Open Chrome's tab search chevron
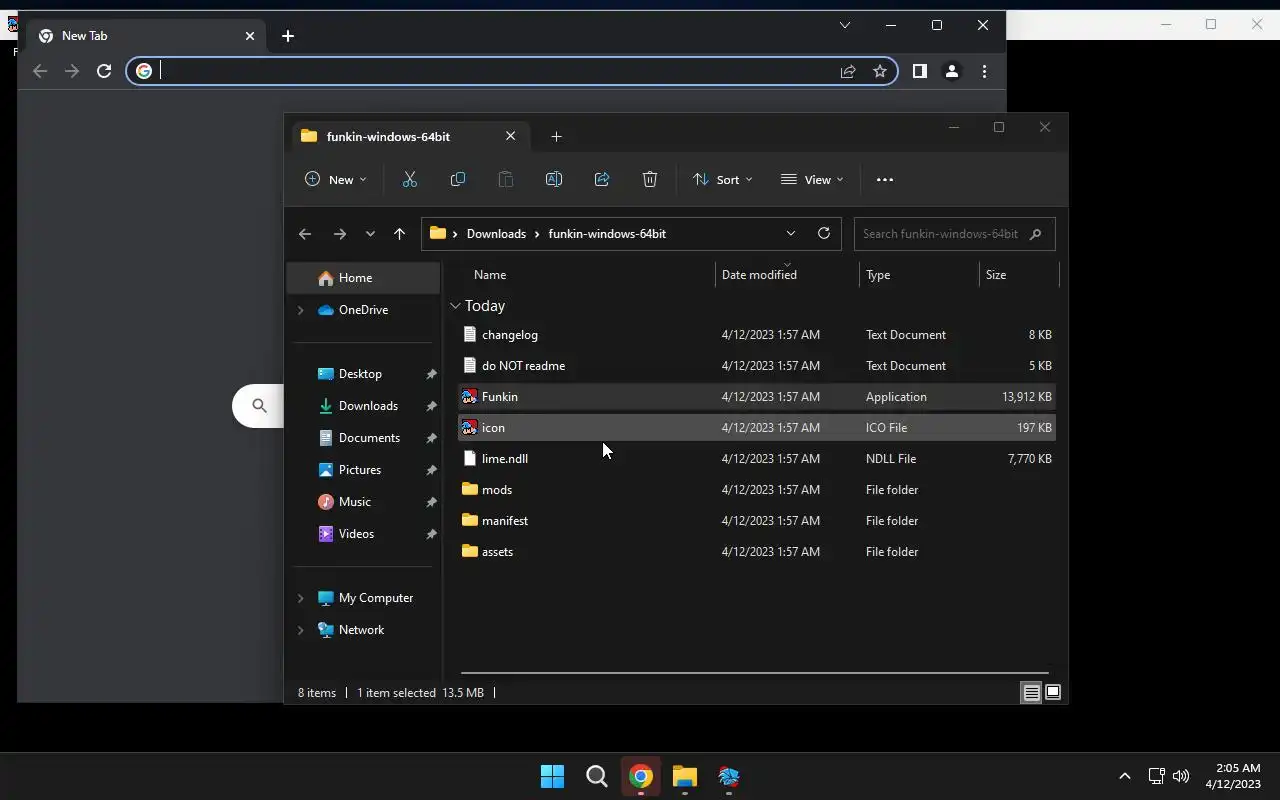The width and height of the screenshot is (1280, 800). click(845, 25)
